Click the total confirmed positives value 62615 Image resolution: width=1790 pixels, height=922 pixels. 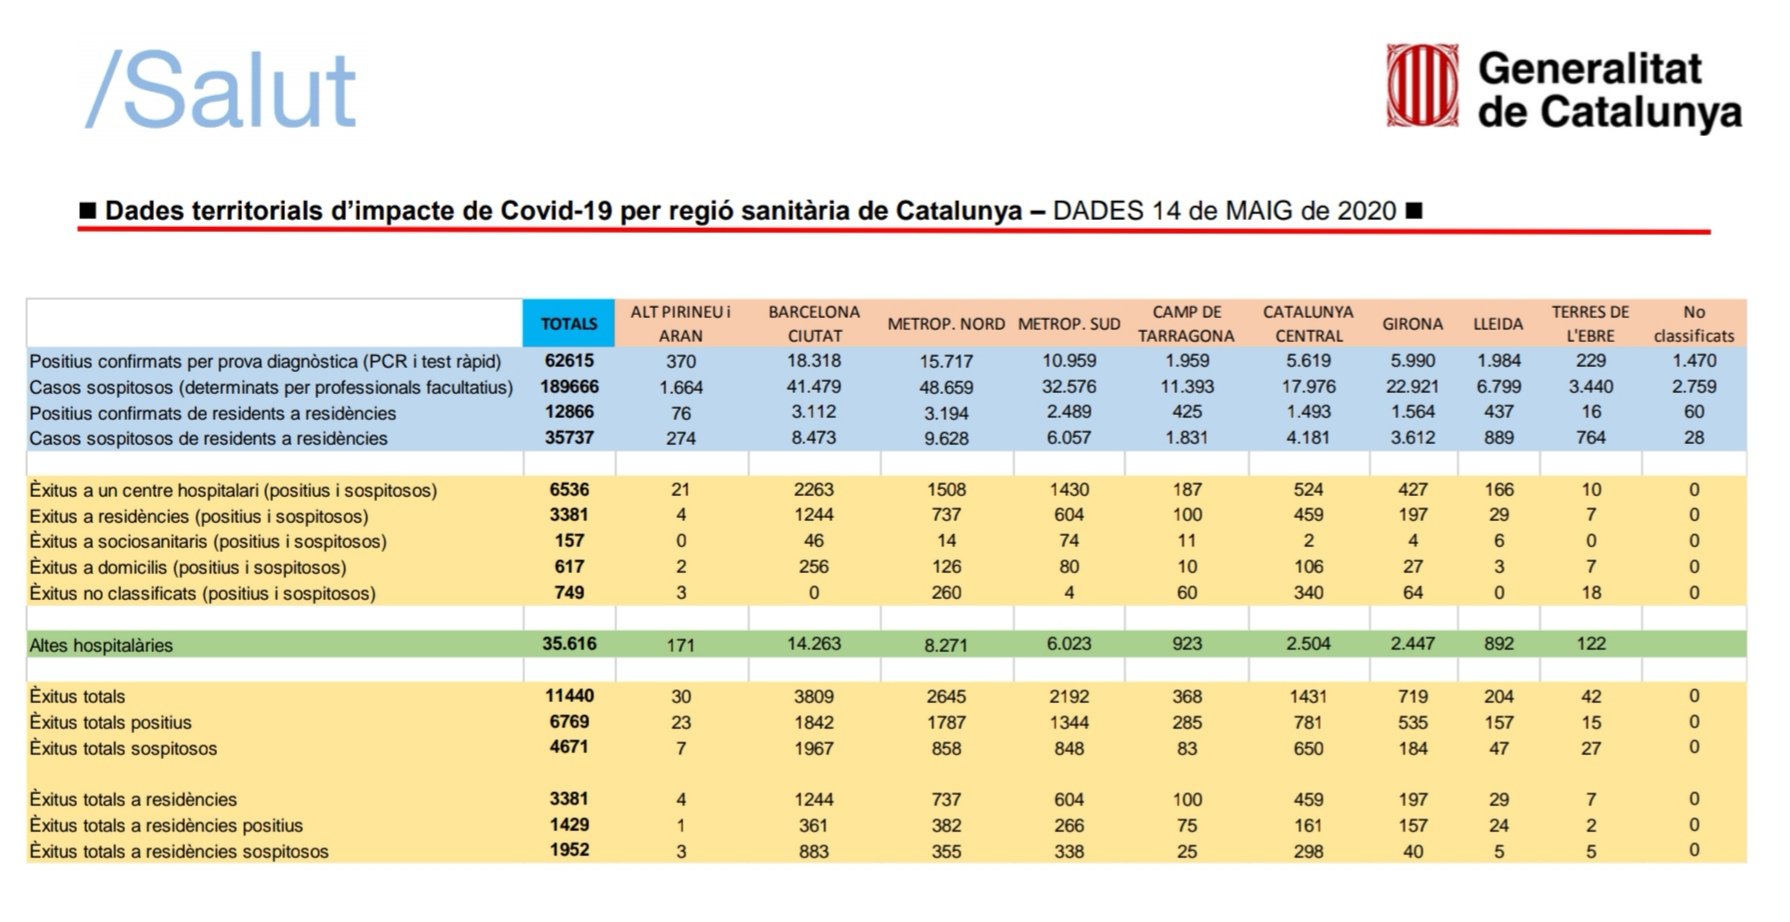pos(569,360)
